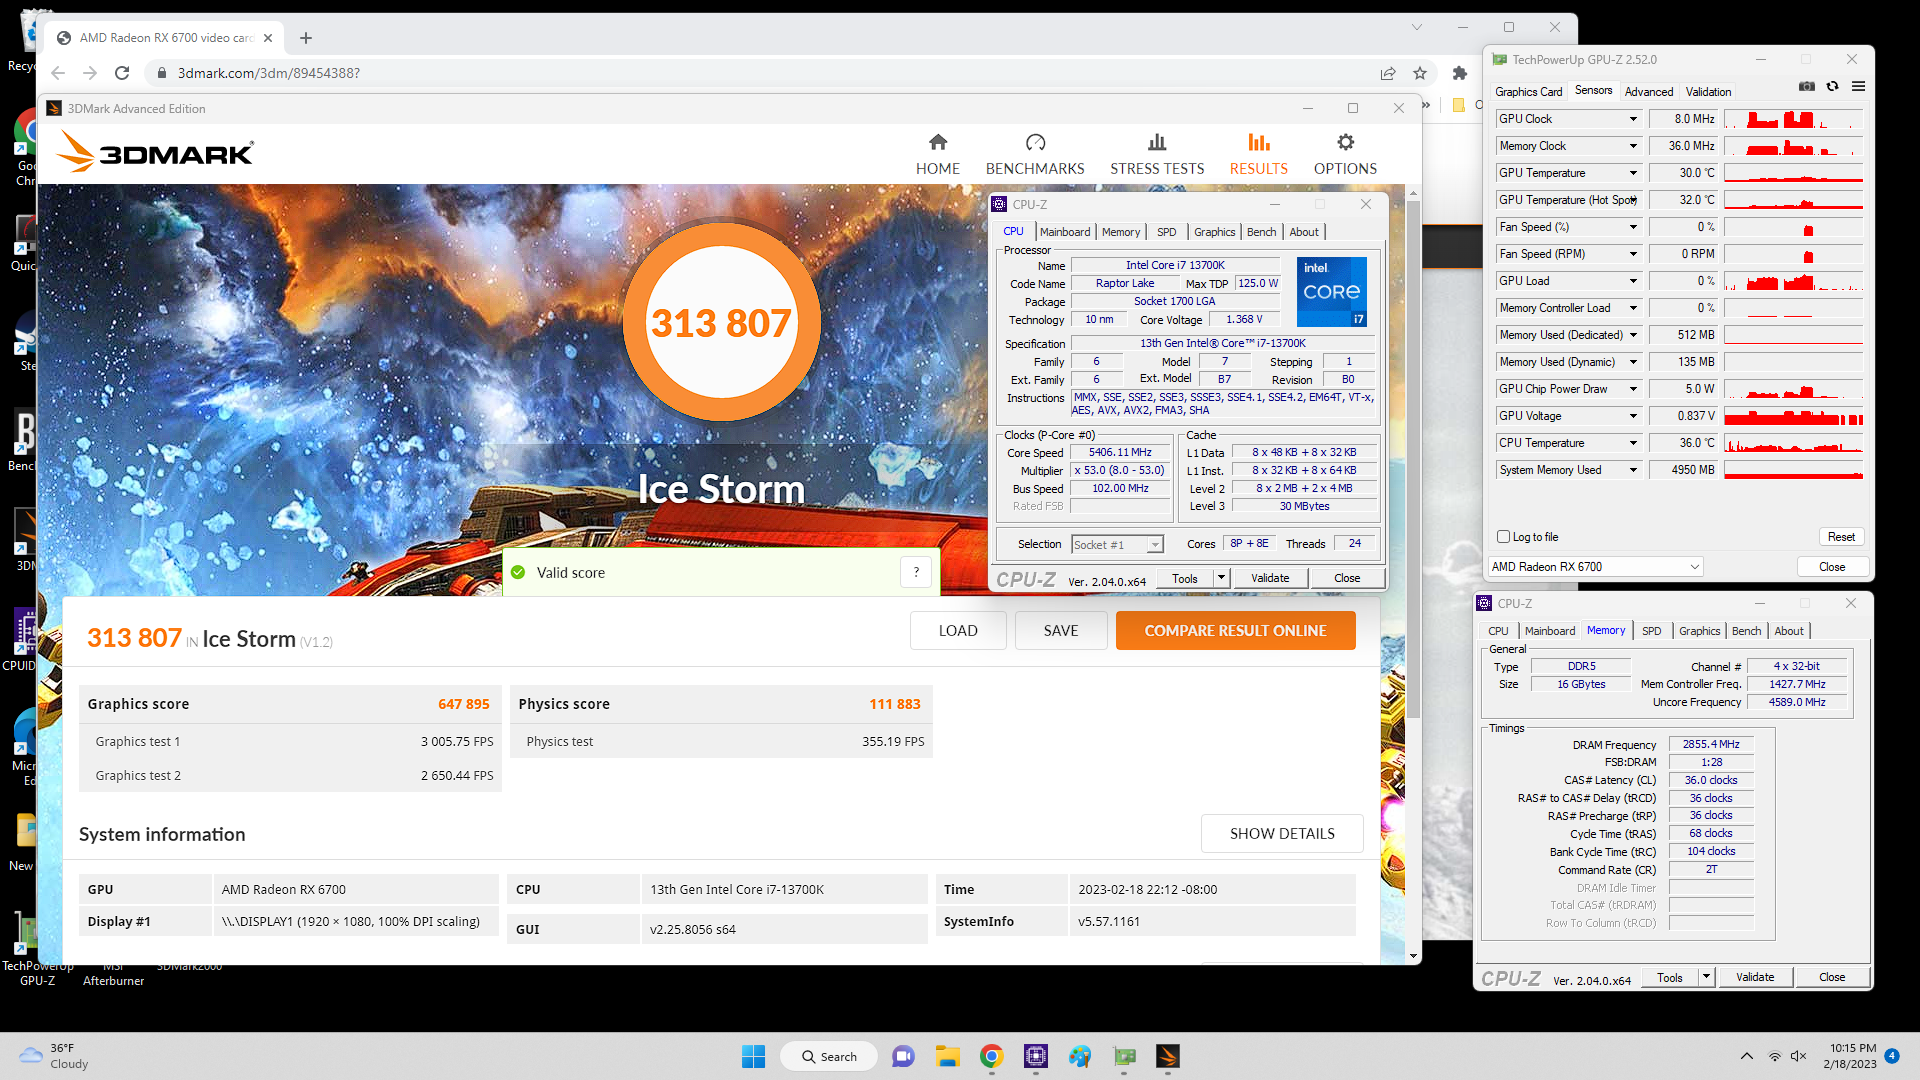Click the GPU-Z refresh icon
This screenshot has height=1080, width=1920.
click(1832, 87)
